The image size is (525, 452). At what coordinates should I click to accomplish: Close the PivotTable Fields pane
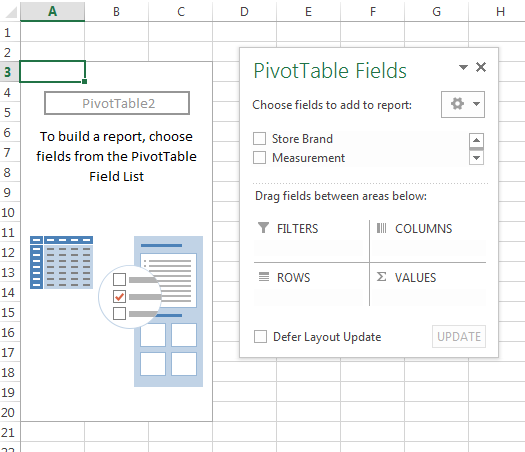click(x=481, y=67)
